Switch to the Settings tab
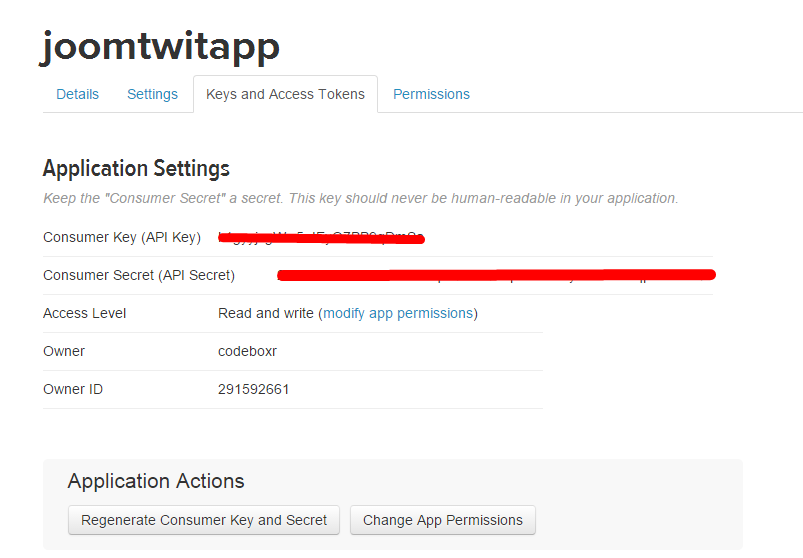 pos(152,94)
